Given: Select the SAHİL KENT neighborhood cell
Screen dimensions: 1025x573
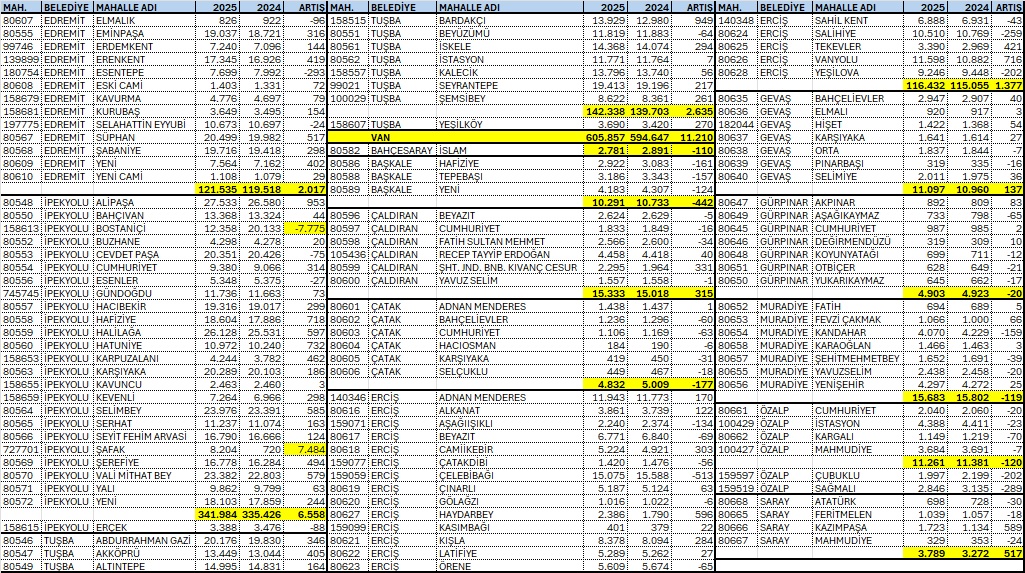Looking at the screenshot, I should click(816, 20).
